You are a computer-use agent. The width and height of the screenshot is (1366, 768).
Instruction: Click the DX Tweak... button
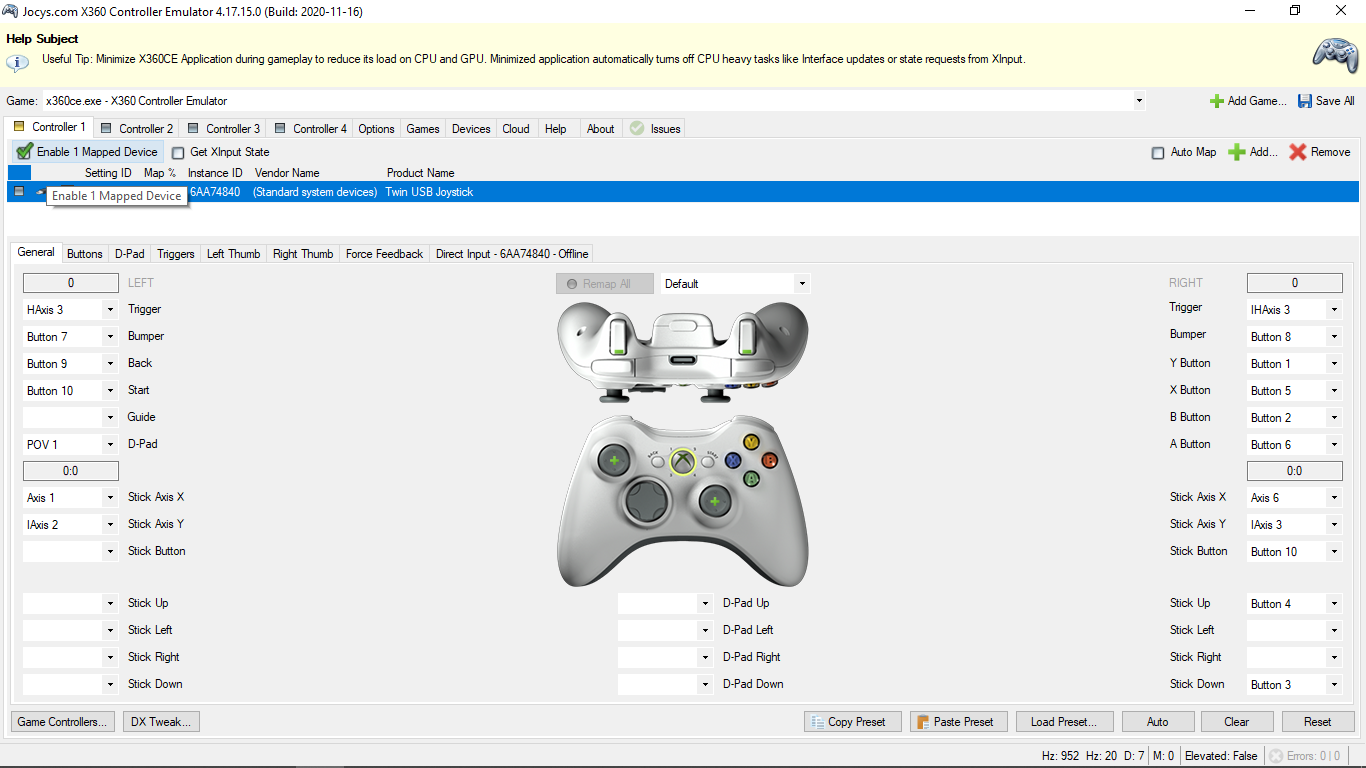pyautogui.click(x=161, y=722)
